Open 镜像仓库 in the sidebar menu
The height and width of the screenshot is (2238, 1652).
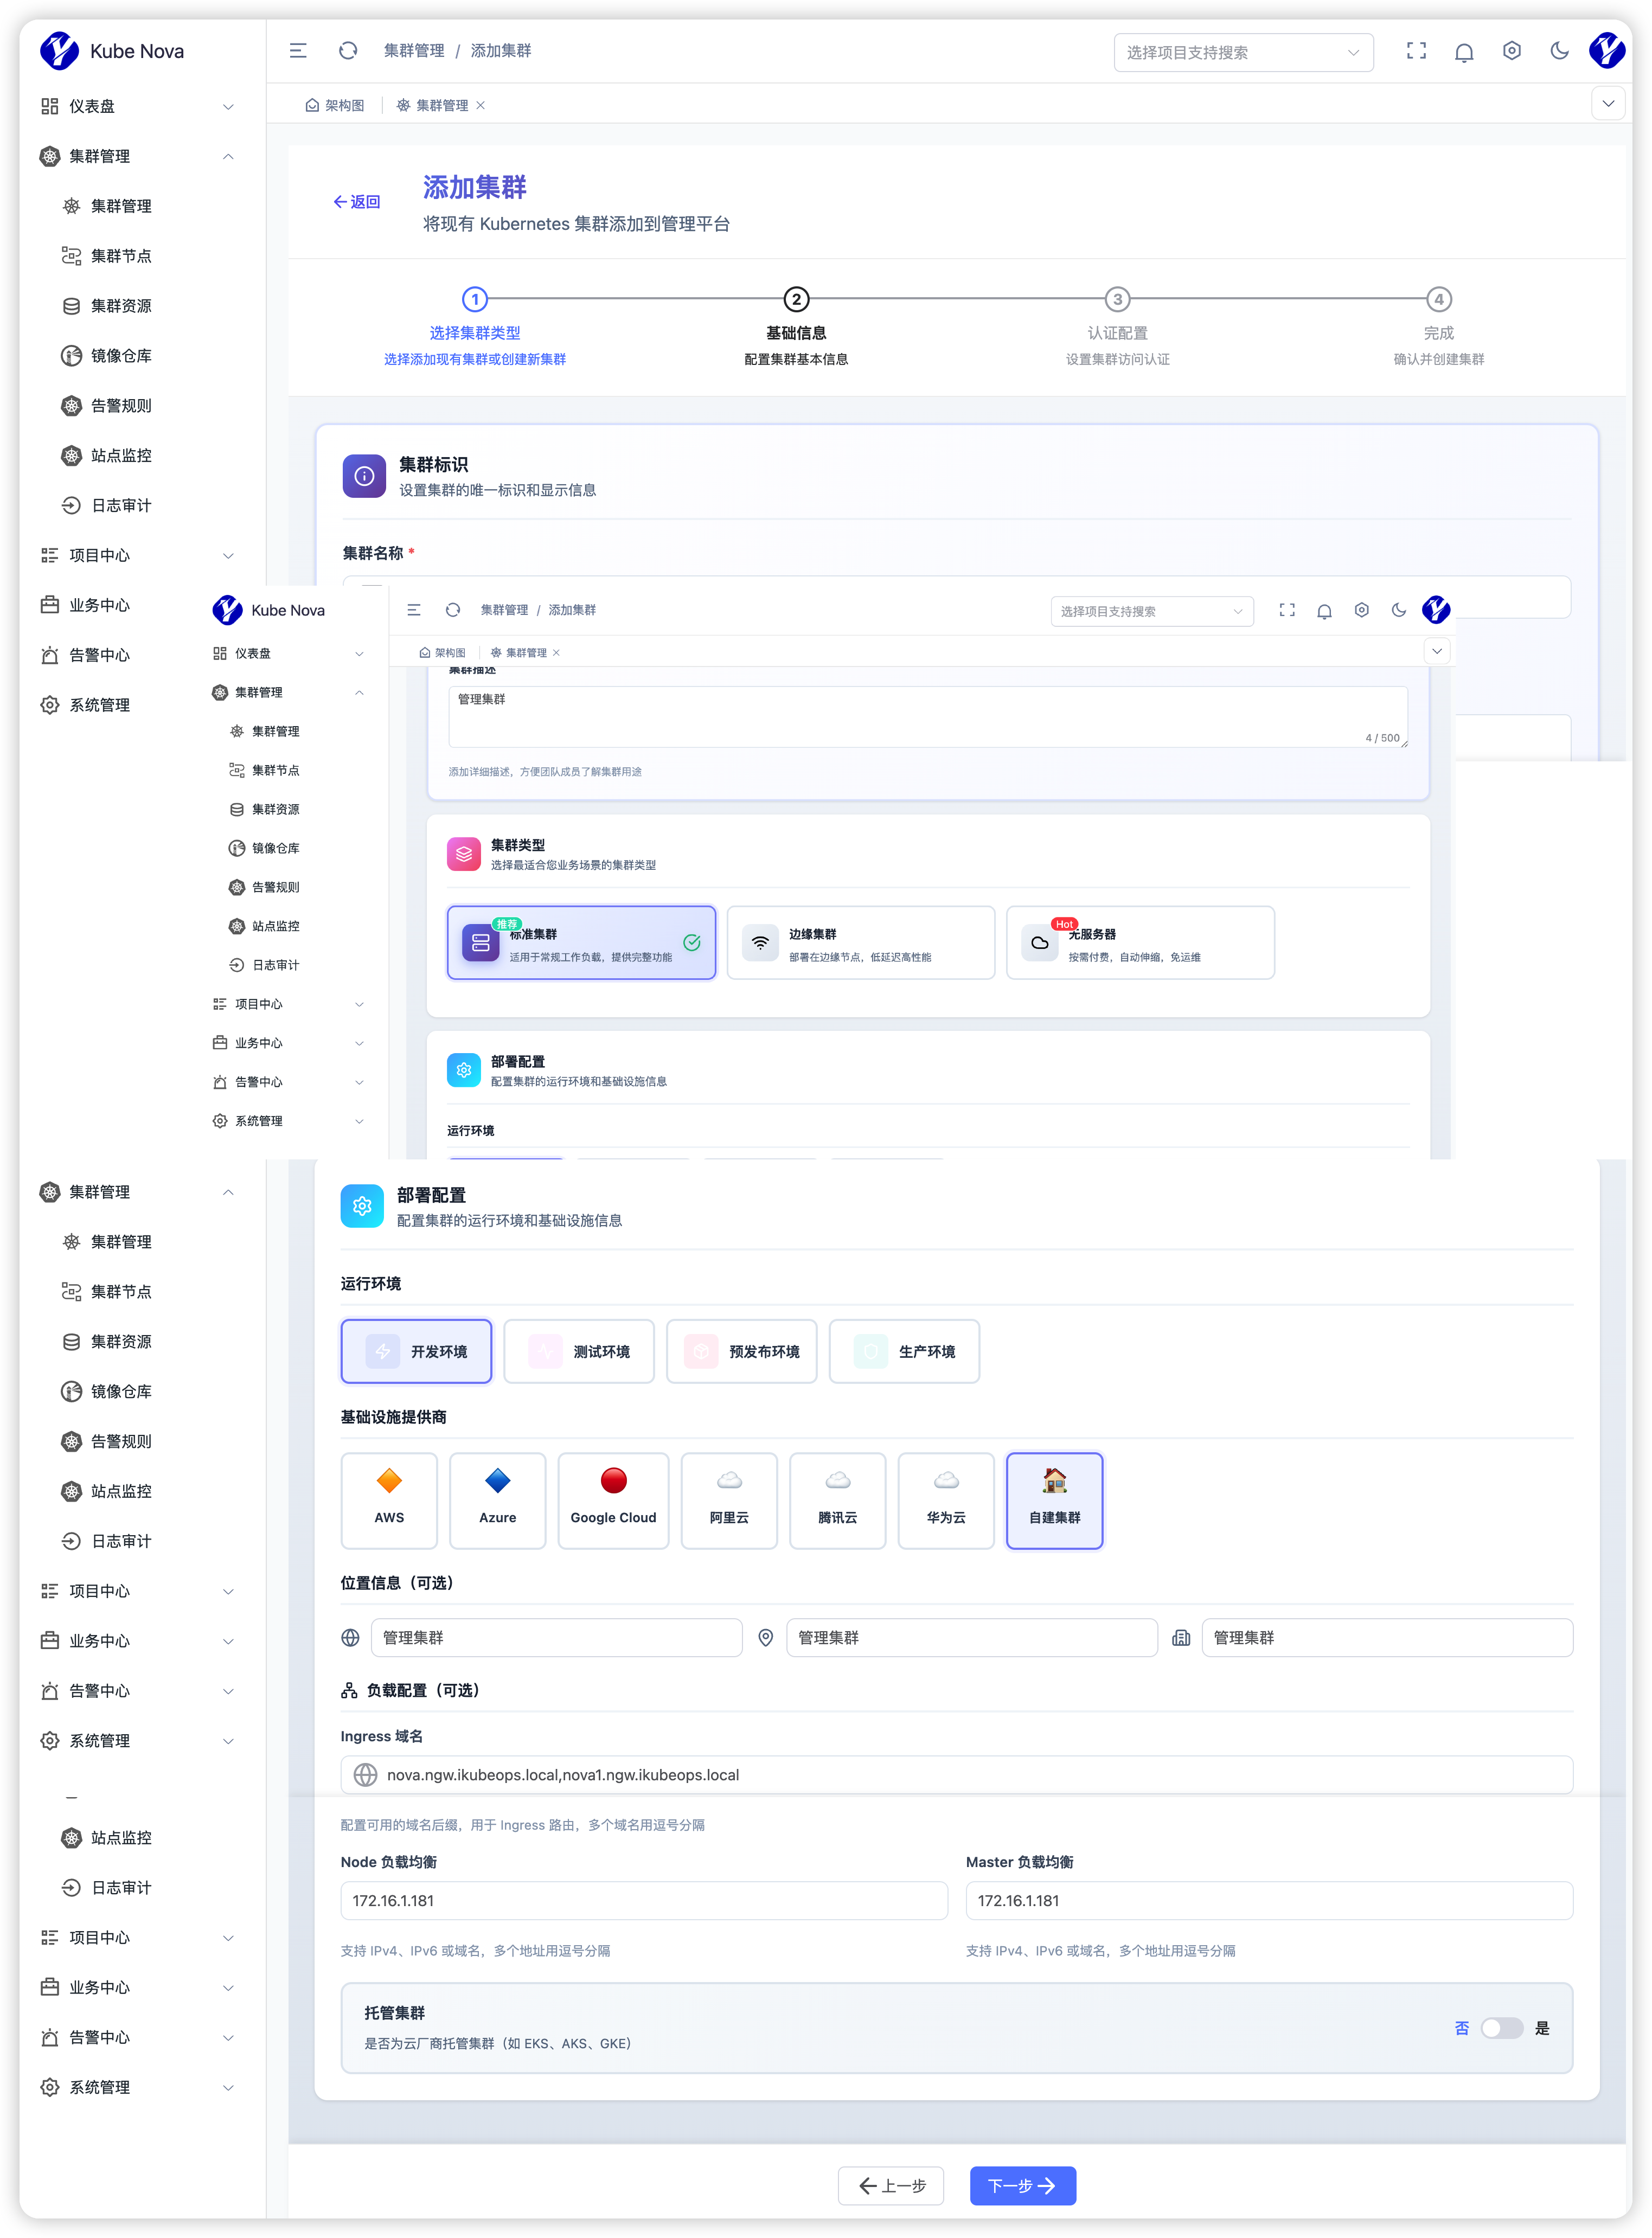click(121, 356)
